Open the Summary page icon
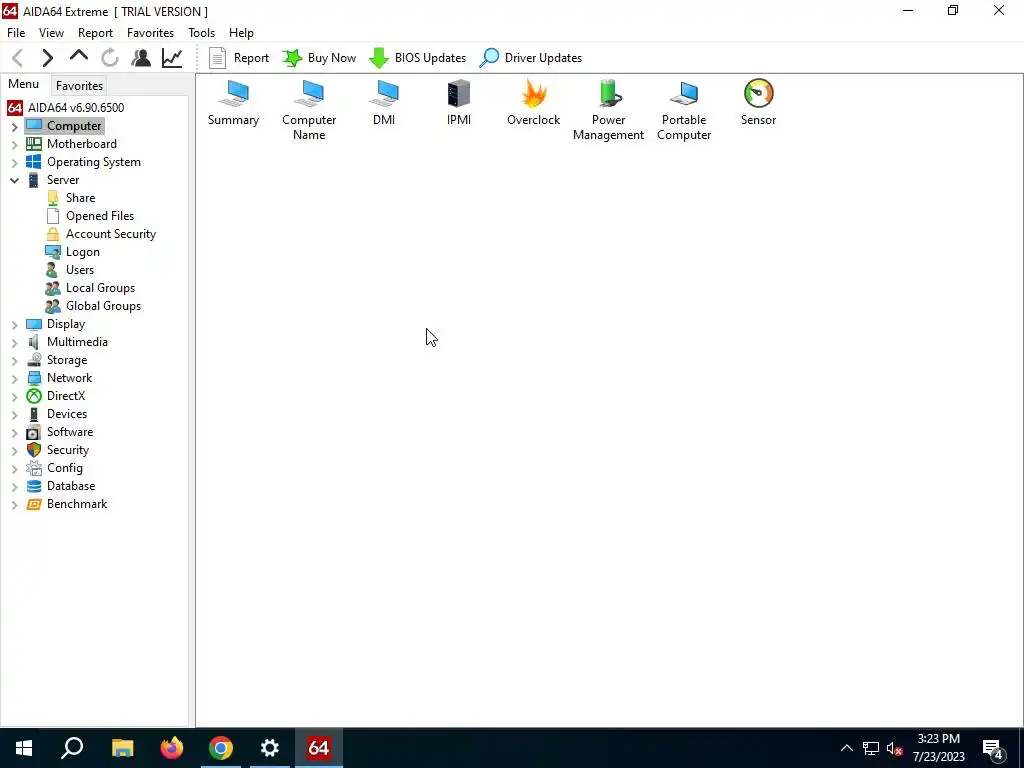 coord(233,103)
